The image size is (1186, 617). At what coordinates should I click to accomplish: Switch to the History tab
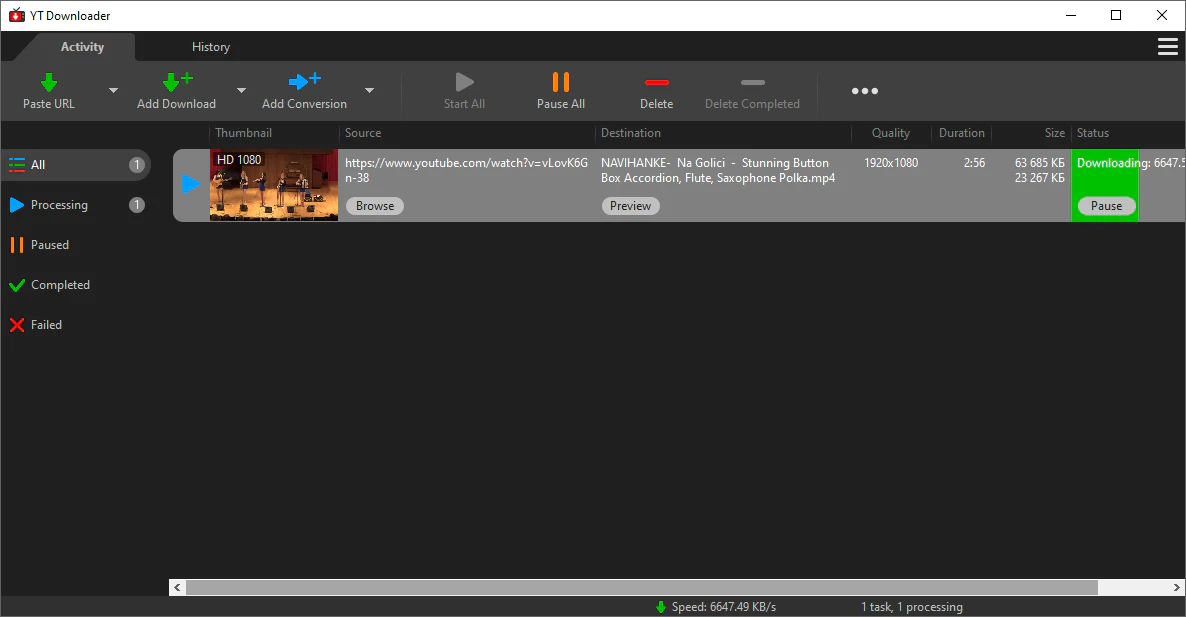coord(210,47)
